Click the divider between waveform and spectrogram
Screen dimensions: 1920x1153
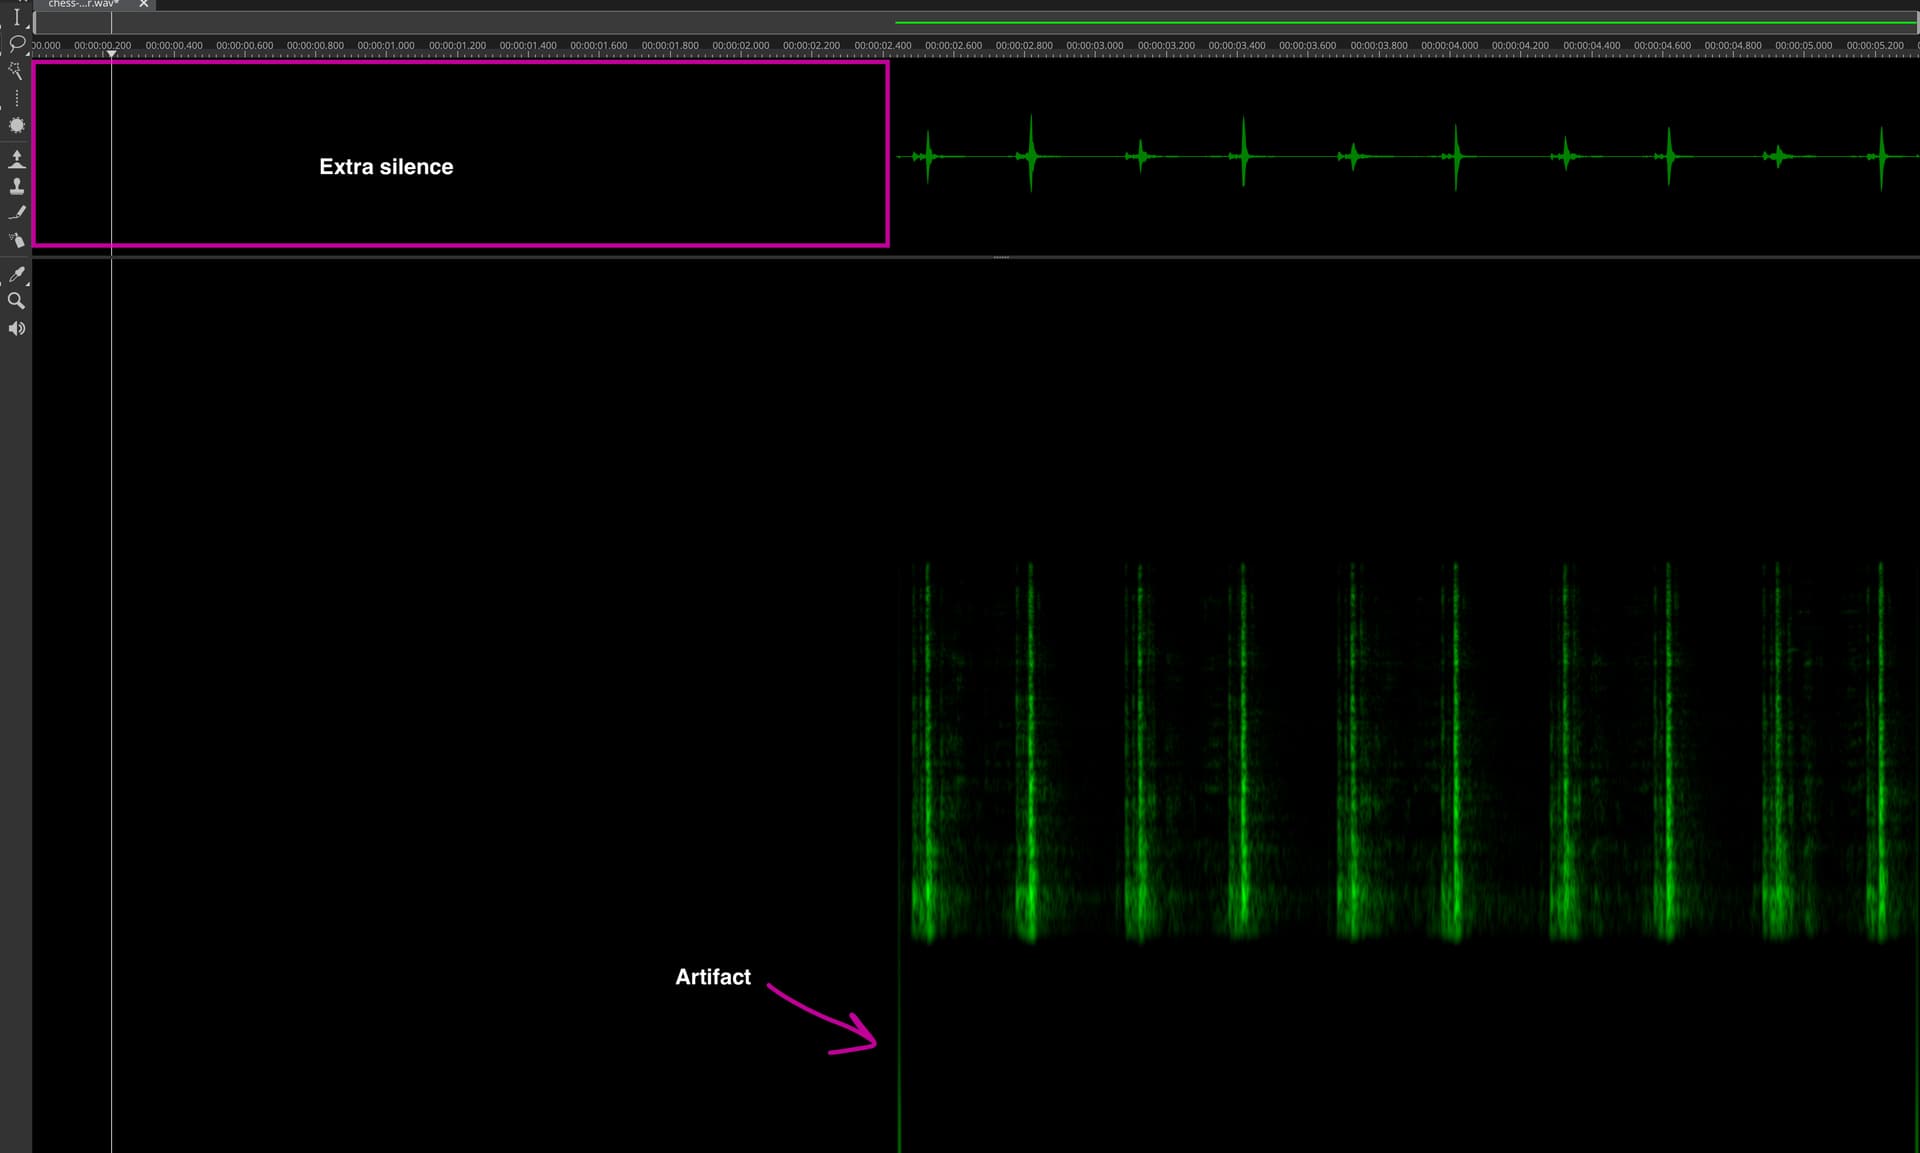click(1001, 257)
